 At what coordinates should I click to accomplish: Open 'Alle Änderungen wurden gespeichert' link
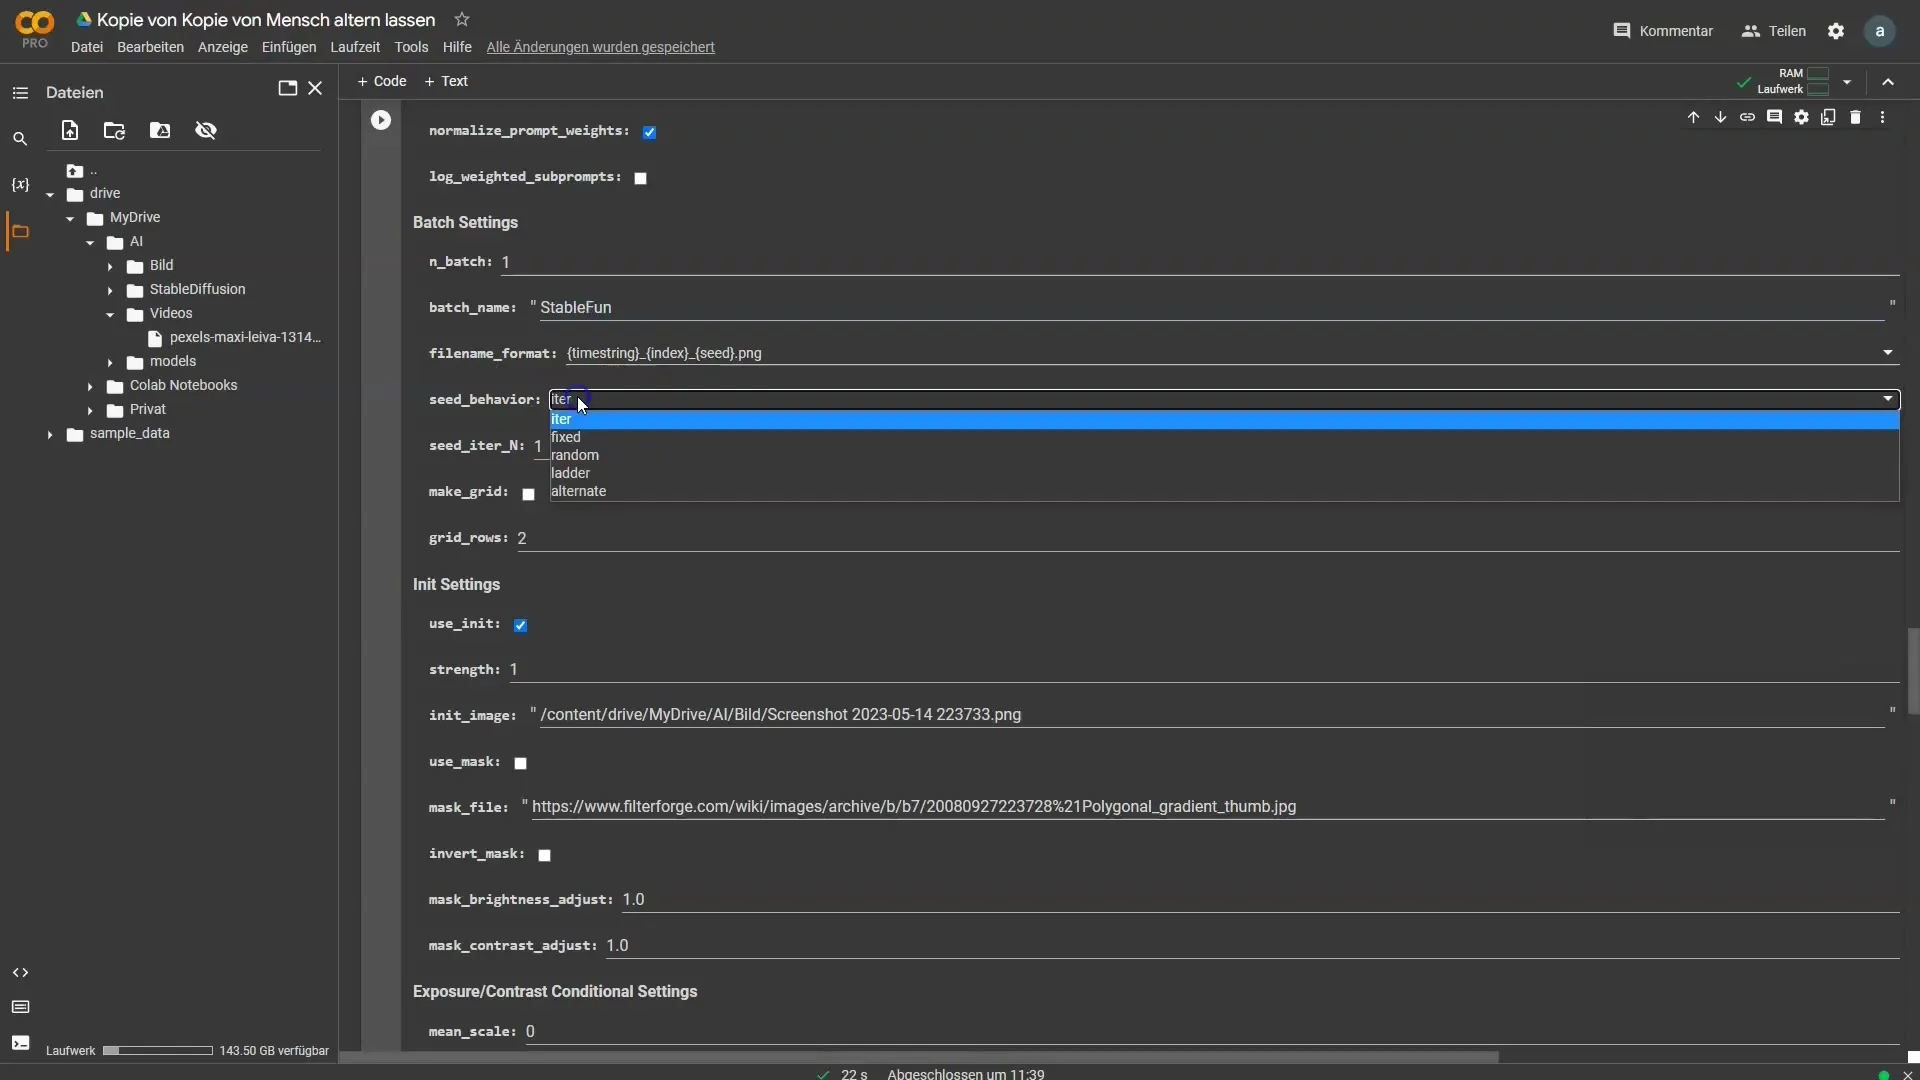(x=600, y=47)
